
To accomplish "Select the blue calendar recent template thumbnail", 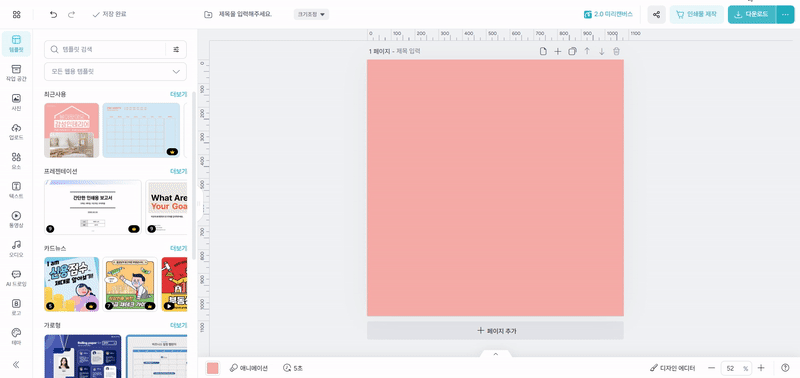I will [x=141, y=130].
